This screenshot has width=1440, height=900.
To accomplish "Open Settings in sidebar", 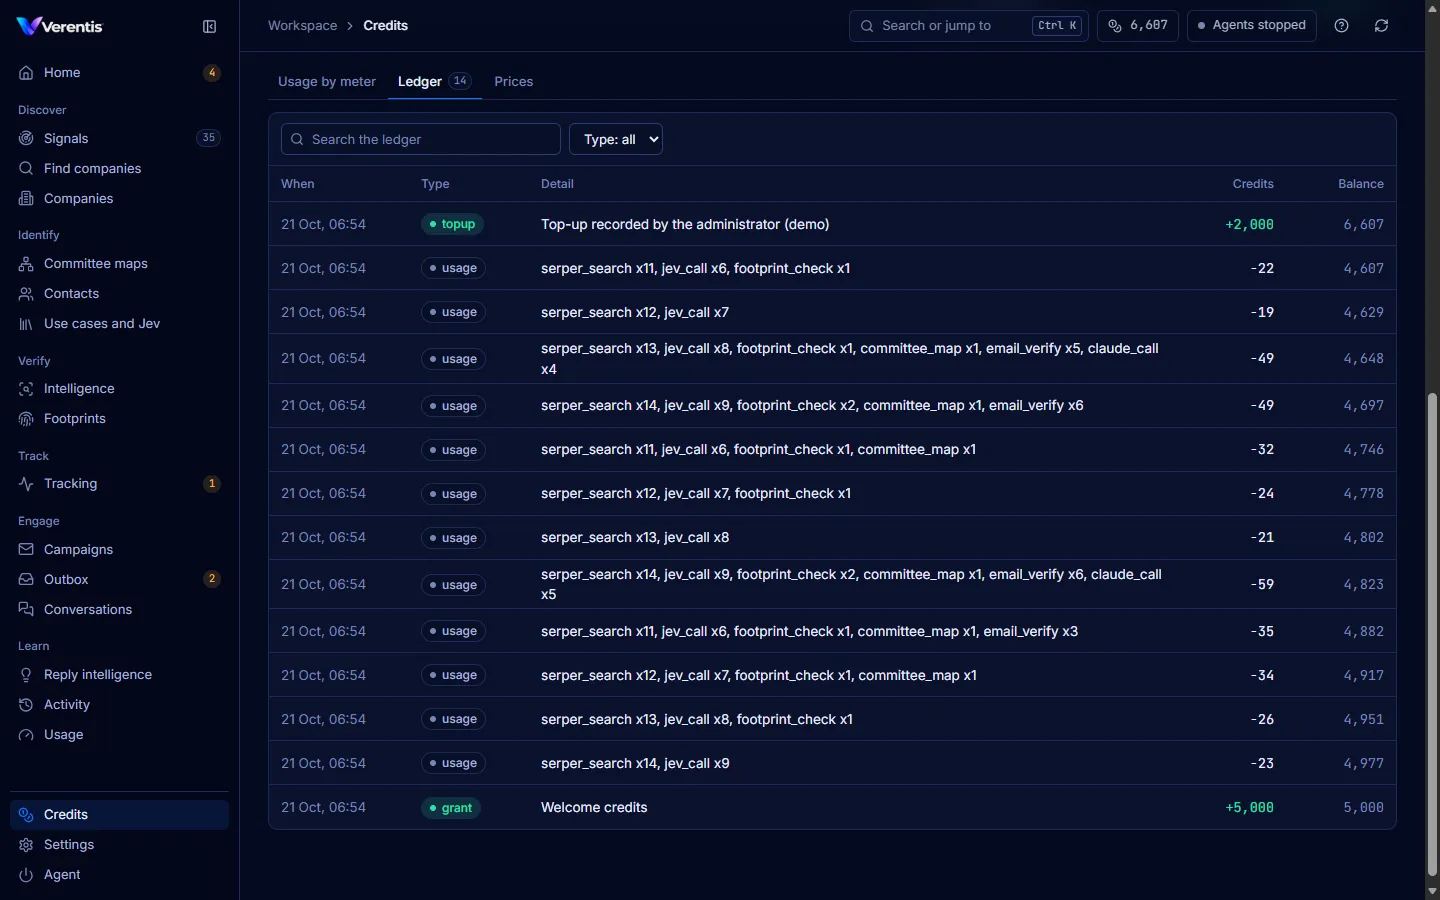I will point(119,844).
